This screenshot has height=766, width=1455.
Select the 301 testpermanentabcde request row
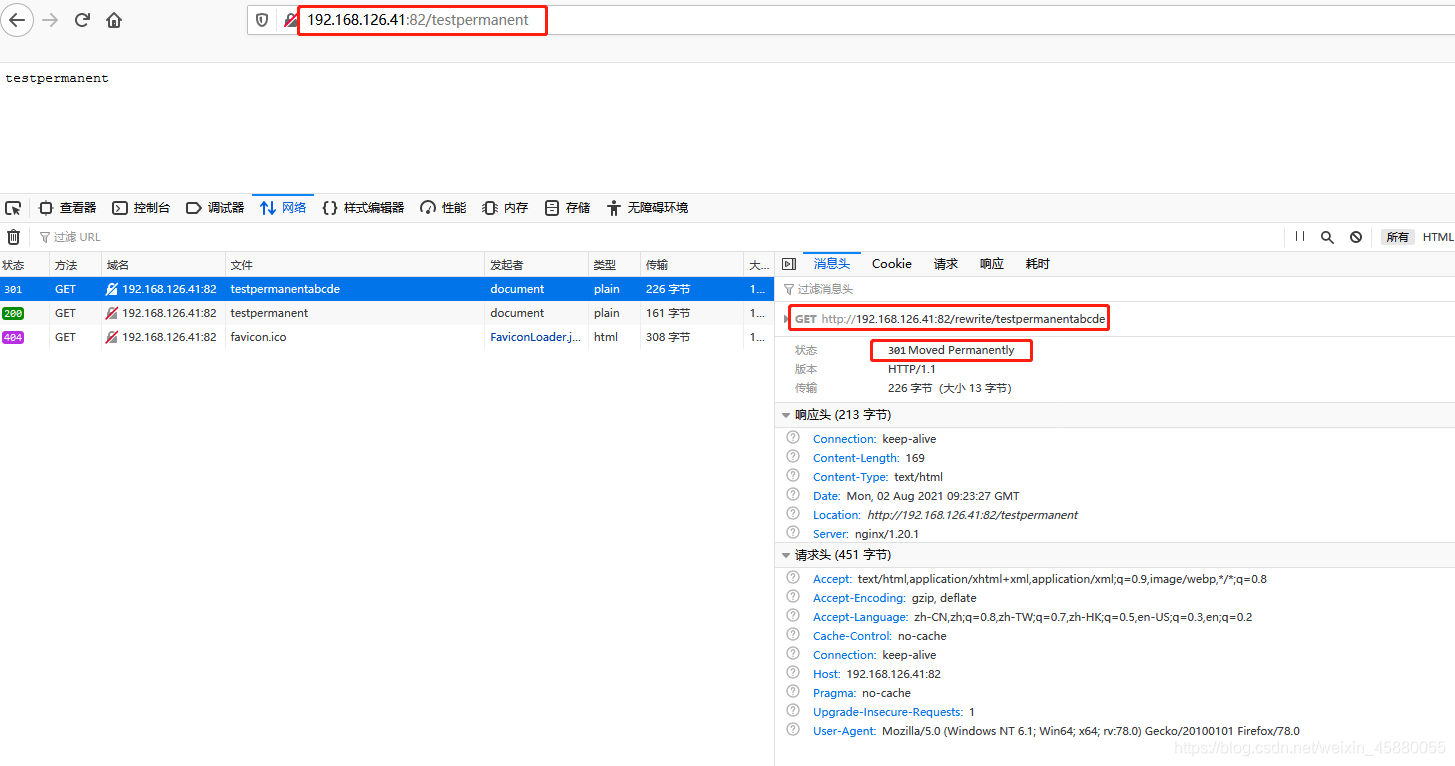point(387,289)
